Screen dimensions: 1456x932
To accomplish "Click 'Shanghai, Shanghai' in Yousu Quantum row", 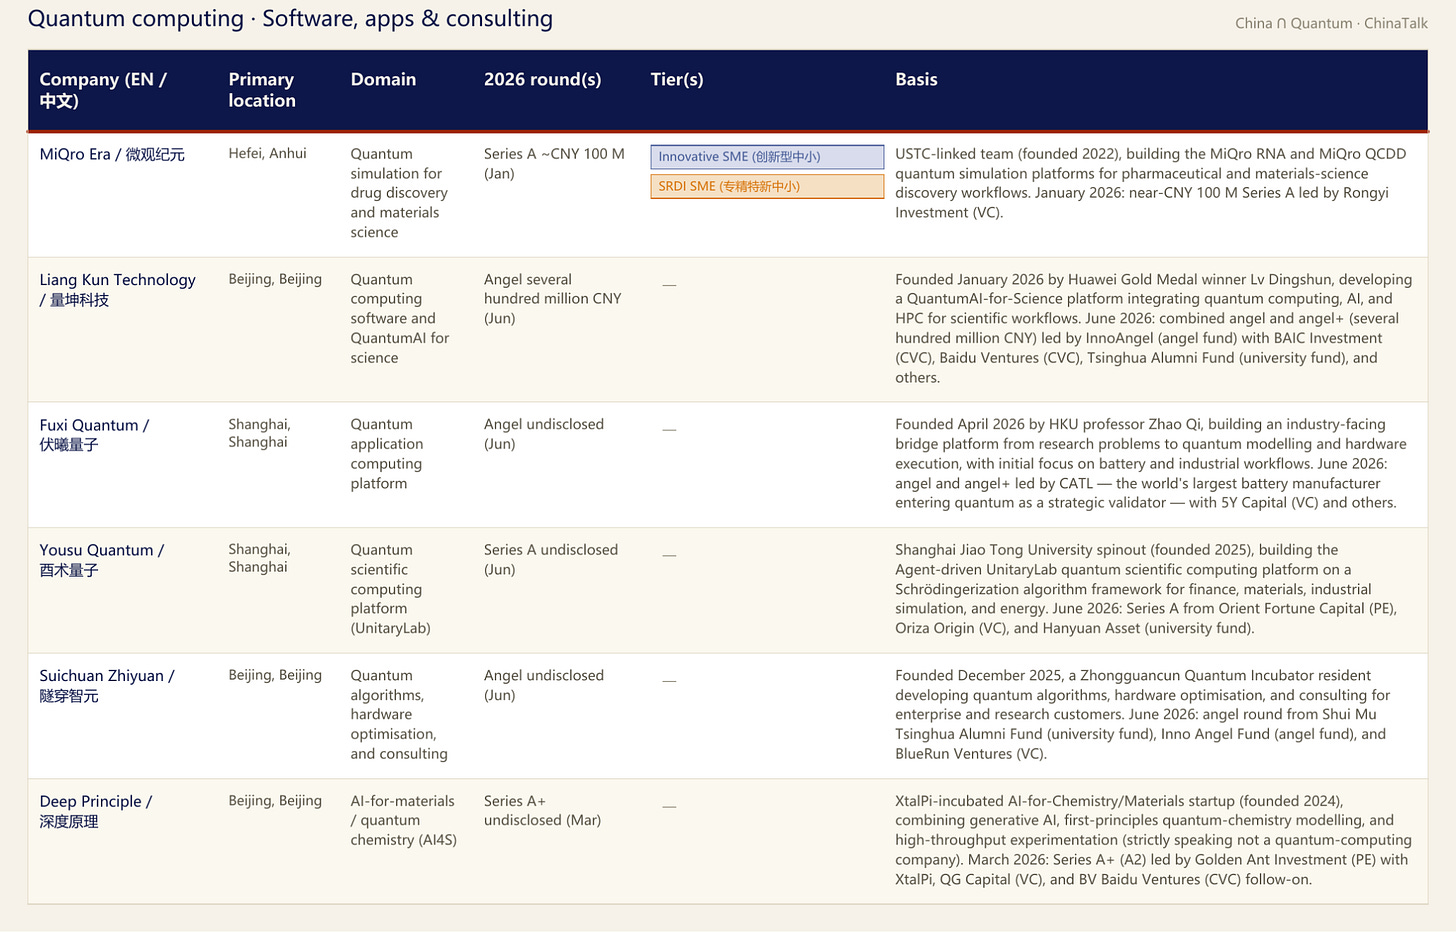I will tap(259, 558).
